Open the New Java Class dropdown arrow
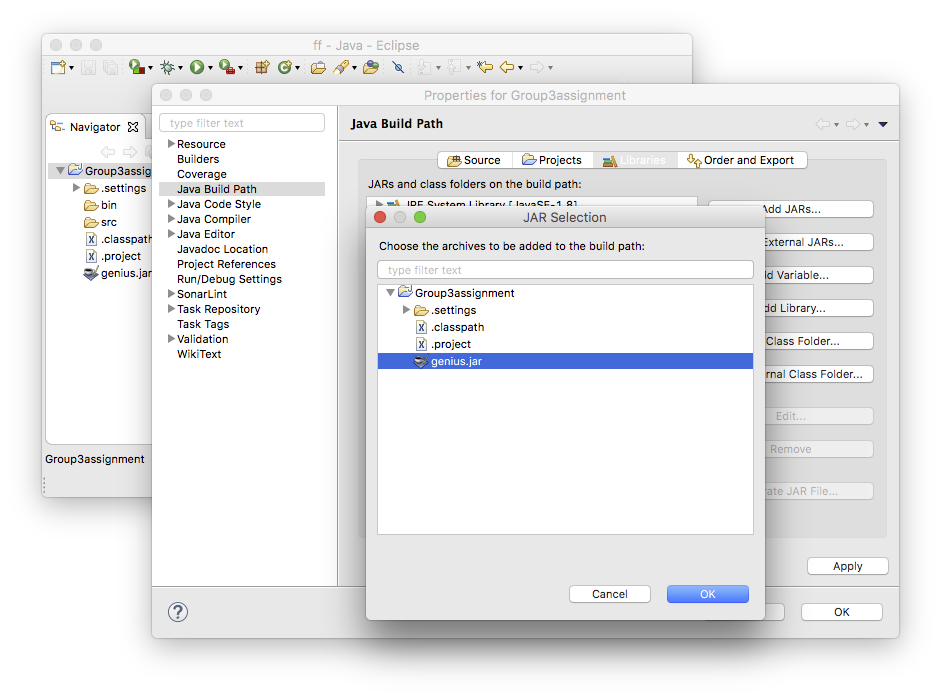Image resolution: width=941 pixels, height=700 pixels. (297, 68)
